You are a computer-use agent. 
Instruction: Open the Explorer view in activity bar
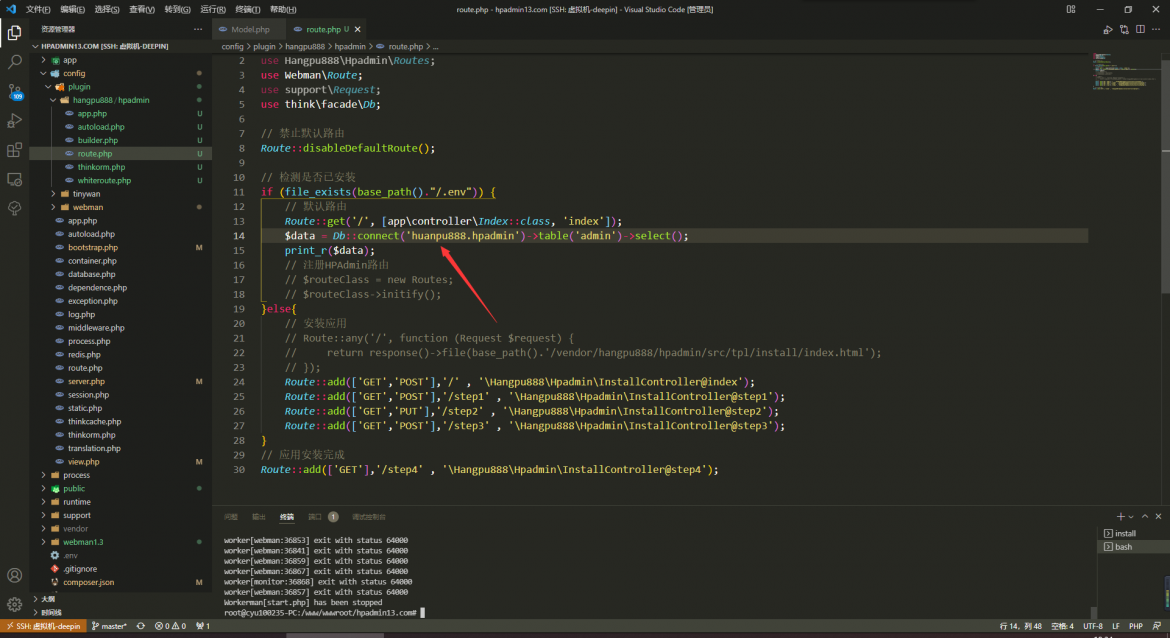point(14,33)
